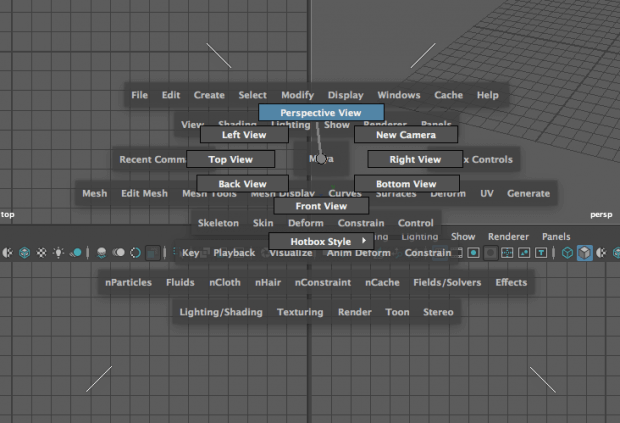The width and height of the screenshot is (620, 423).
Task: Open the Help hotbox menu
Action: tap(488, 95)
